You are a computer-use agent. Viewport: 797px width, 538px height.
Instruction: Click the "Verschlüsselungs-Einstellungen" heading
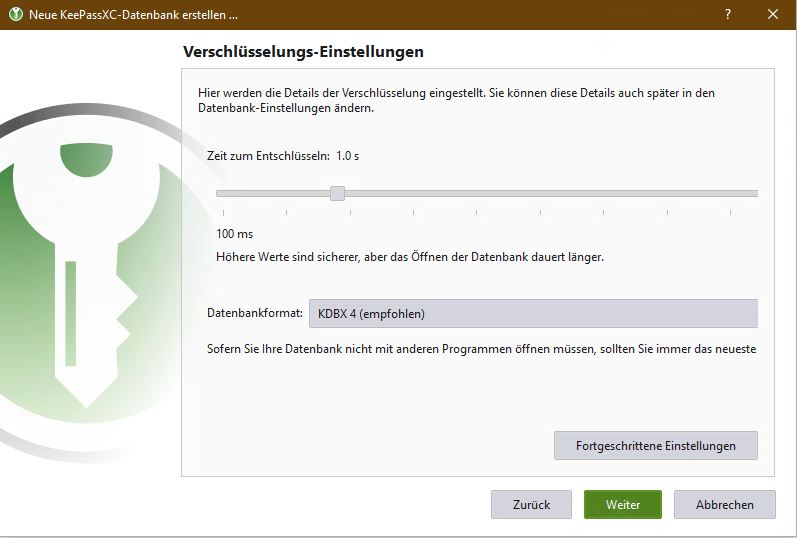coord(304,51)
